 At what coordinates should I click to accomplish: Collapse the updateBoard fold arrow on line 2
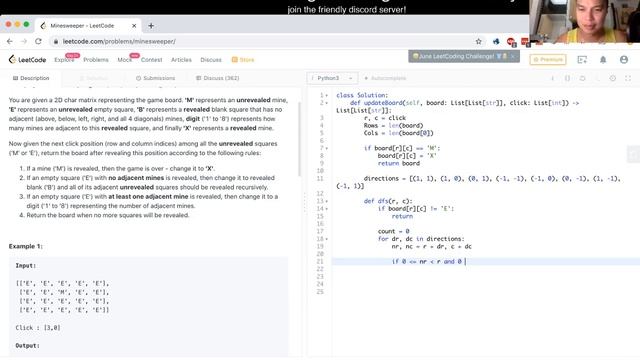[x=327, y=103]
